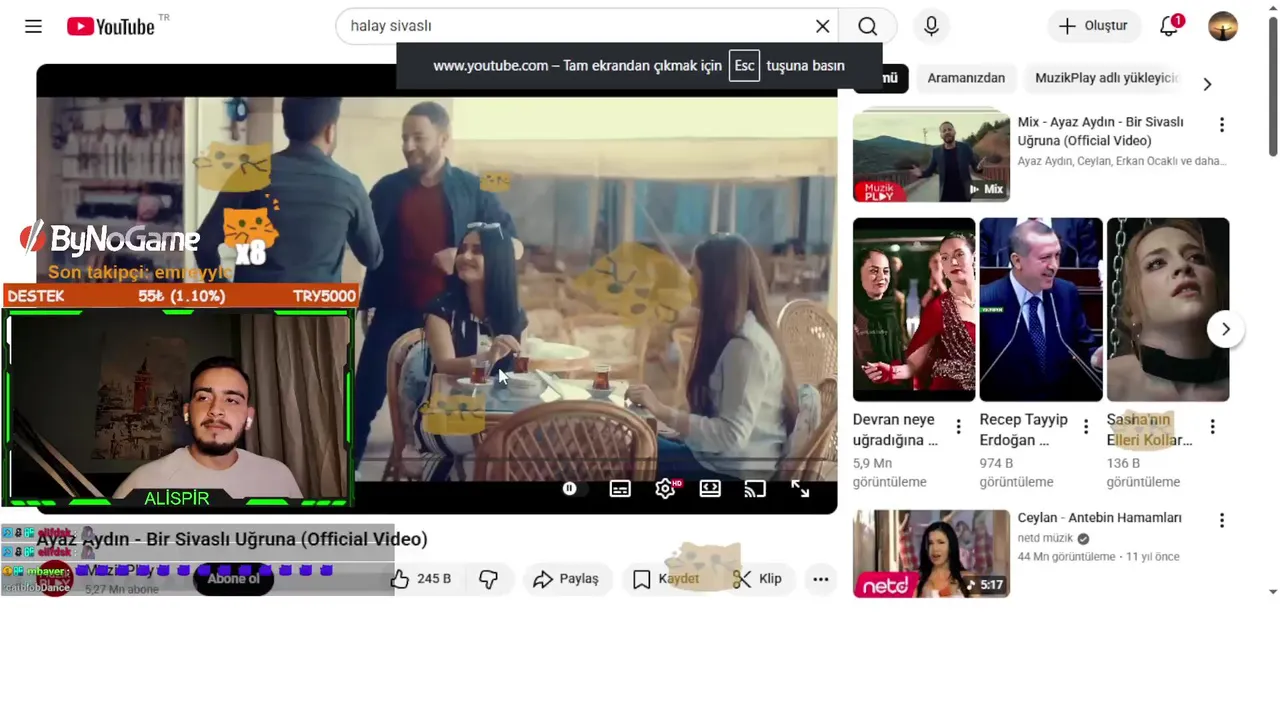Save video with Kaydet
Screen dimensions: 1280x720
[666, 579]
